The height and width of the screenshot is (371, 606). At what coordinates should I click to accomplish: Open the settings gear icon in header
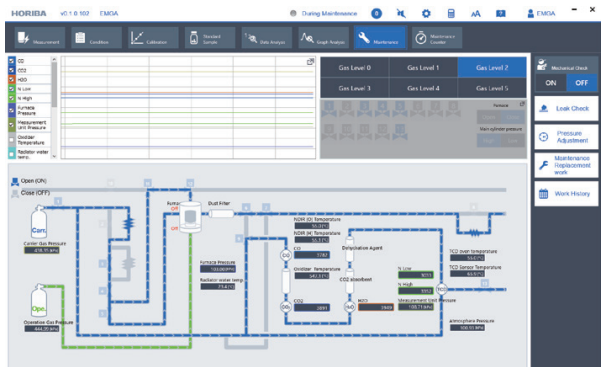pyautogui.click(x=426, y=14)
